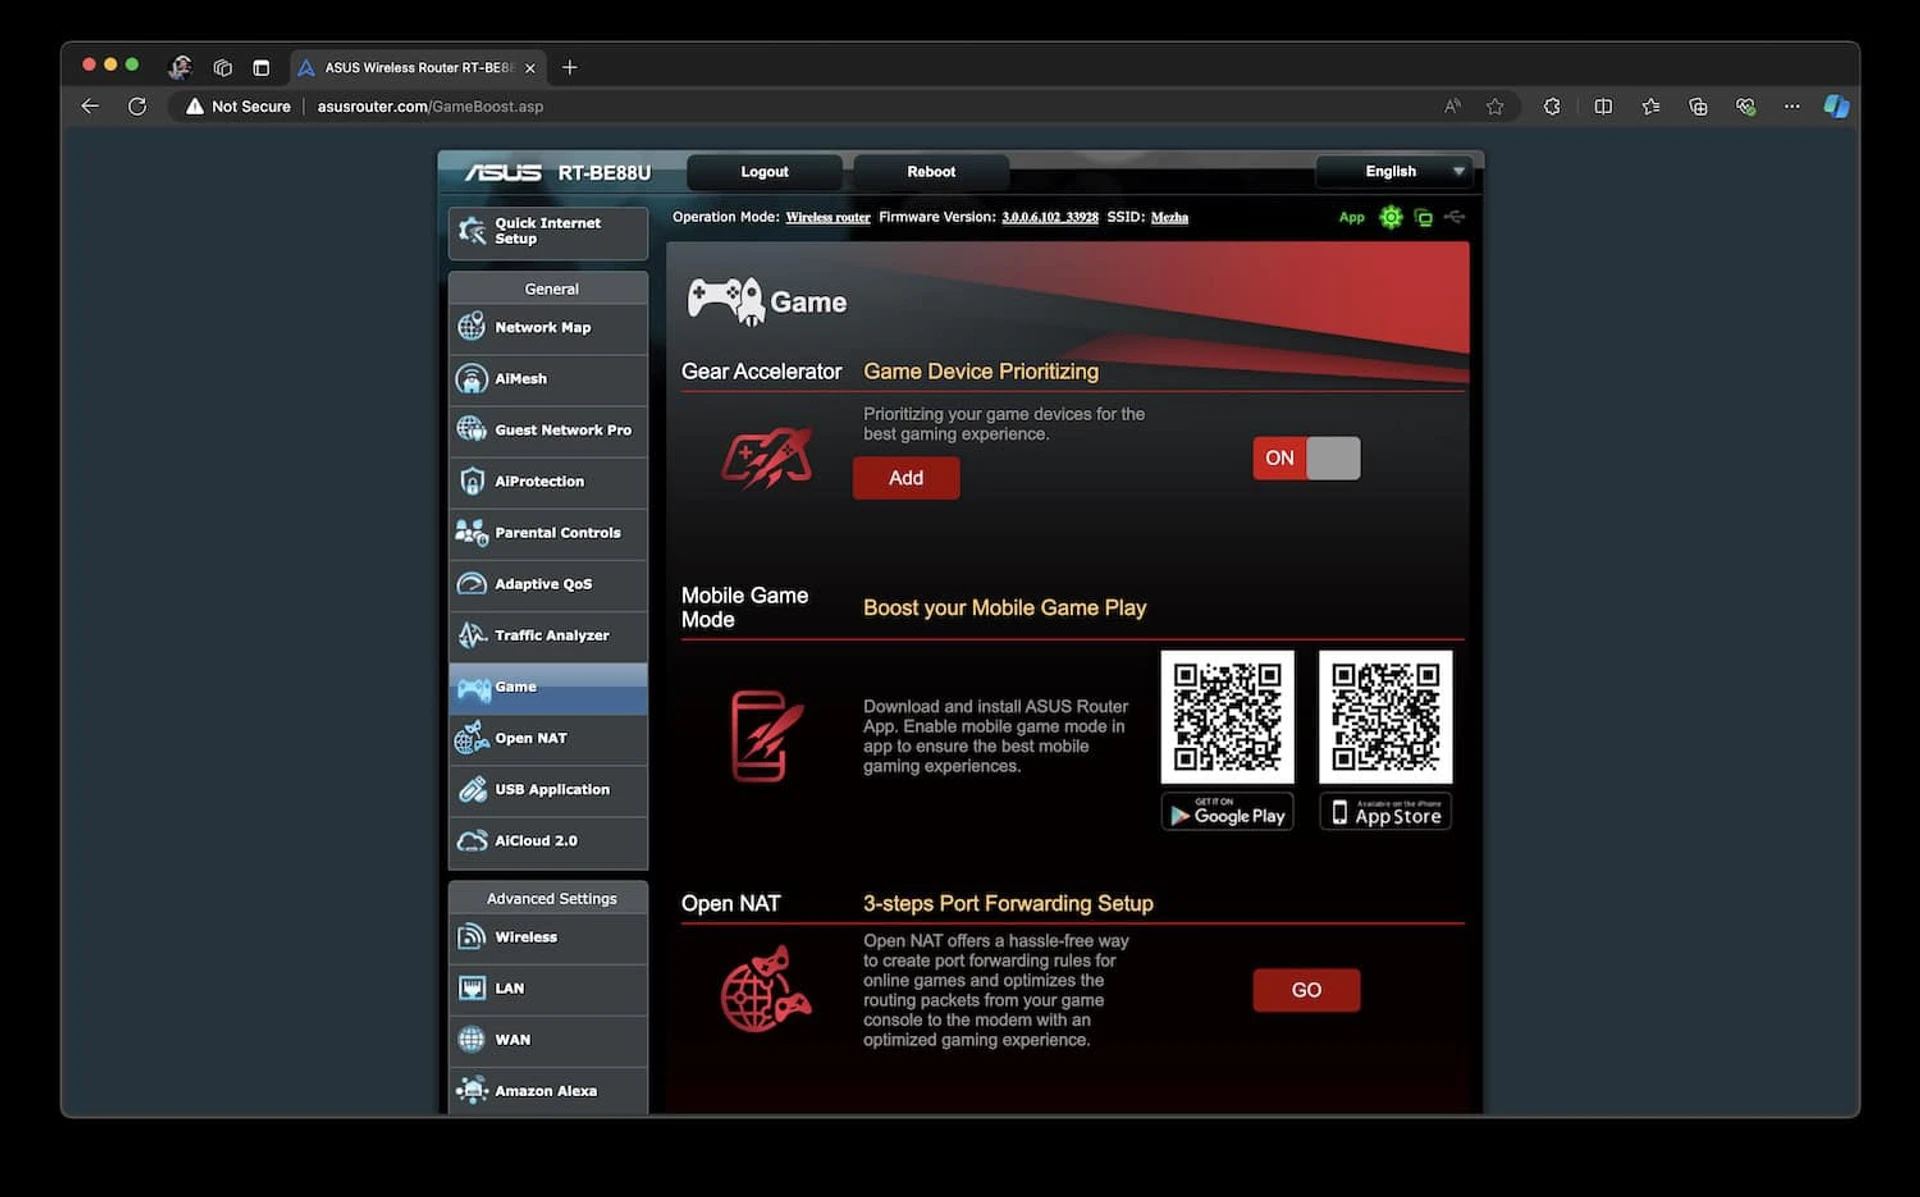Click the GO button for Open NAT

[1306, 990]
